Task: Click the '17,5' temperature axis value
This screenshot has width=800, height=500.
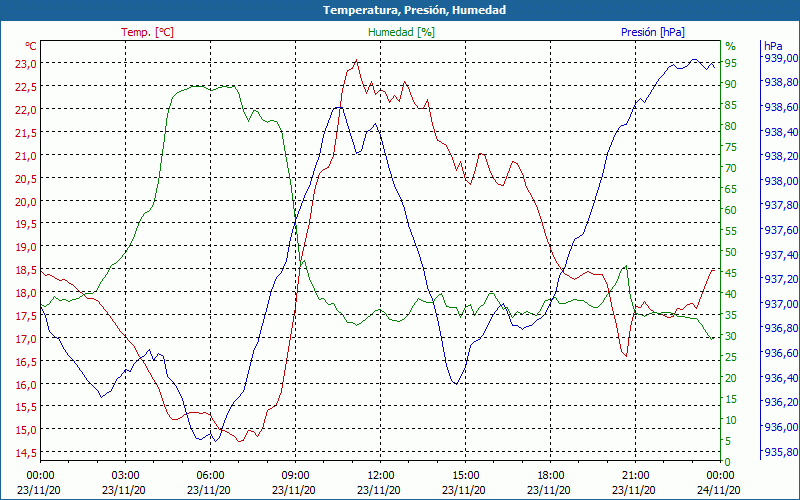Action: pyautogui.click(x=26, y=316)
